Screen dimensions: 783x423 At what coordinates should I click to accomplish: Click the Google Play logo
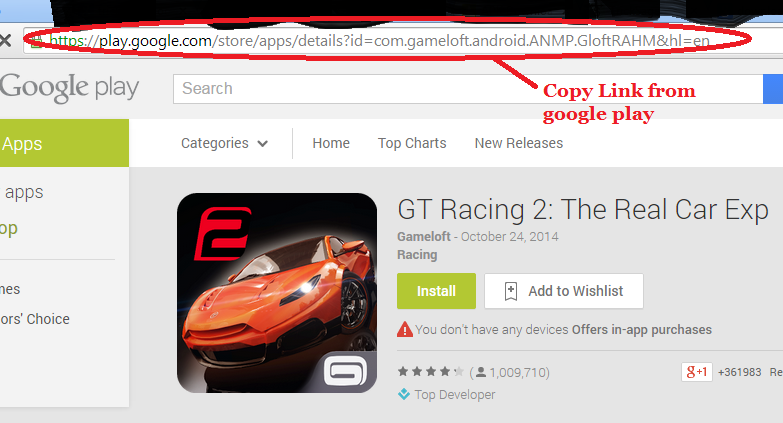[x=69, y=88]
